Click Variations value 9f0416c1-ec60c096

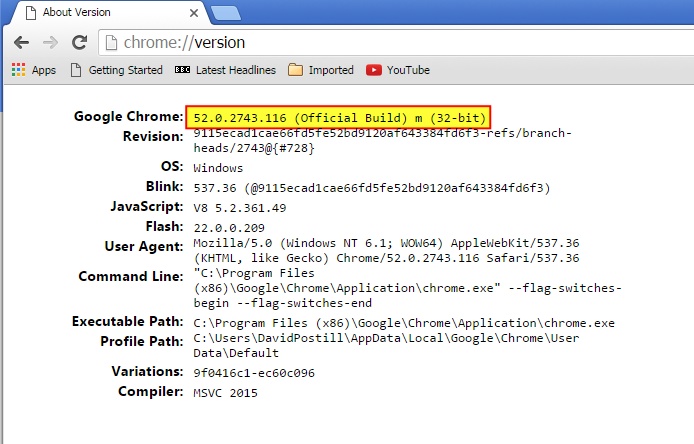(x=254, y=373)
